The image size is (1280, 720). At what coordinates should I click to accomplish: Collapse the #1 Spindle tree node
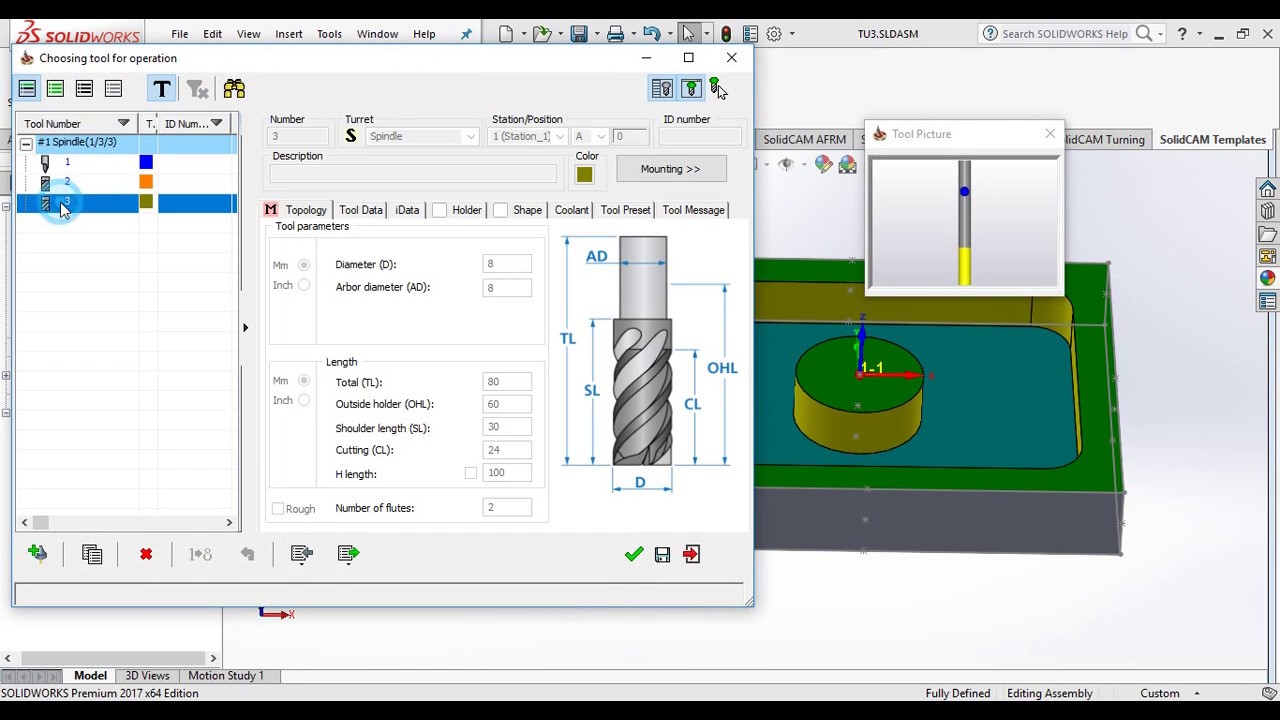point(26,144)
